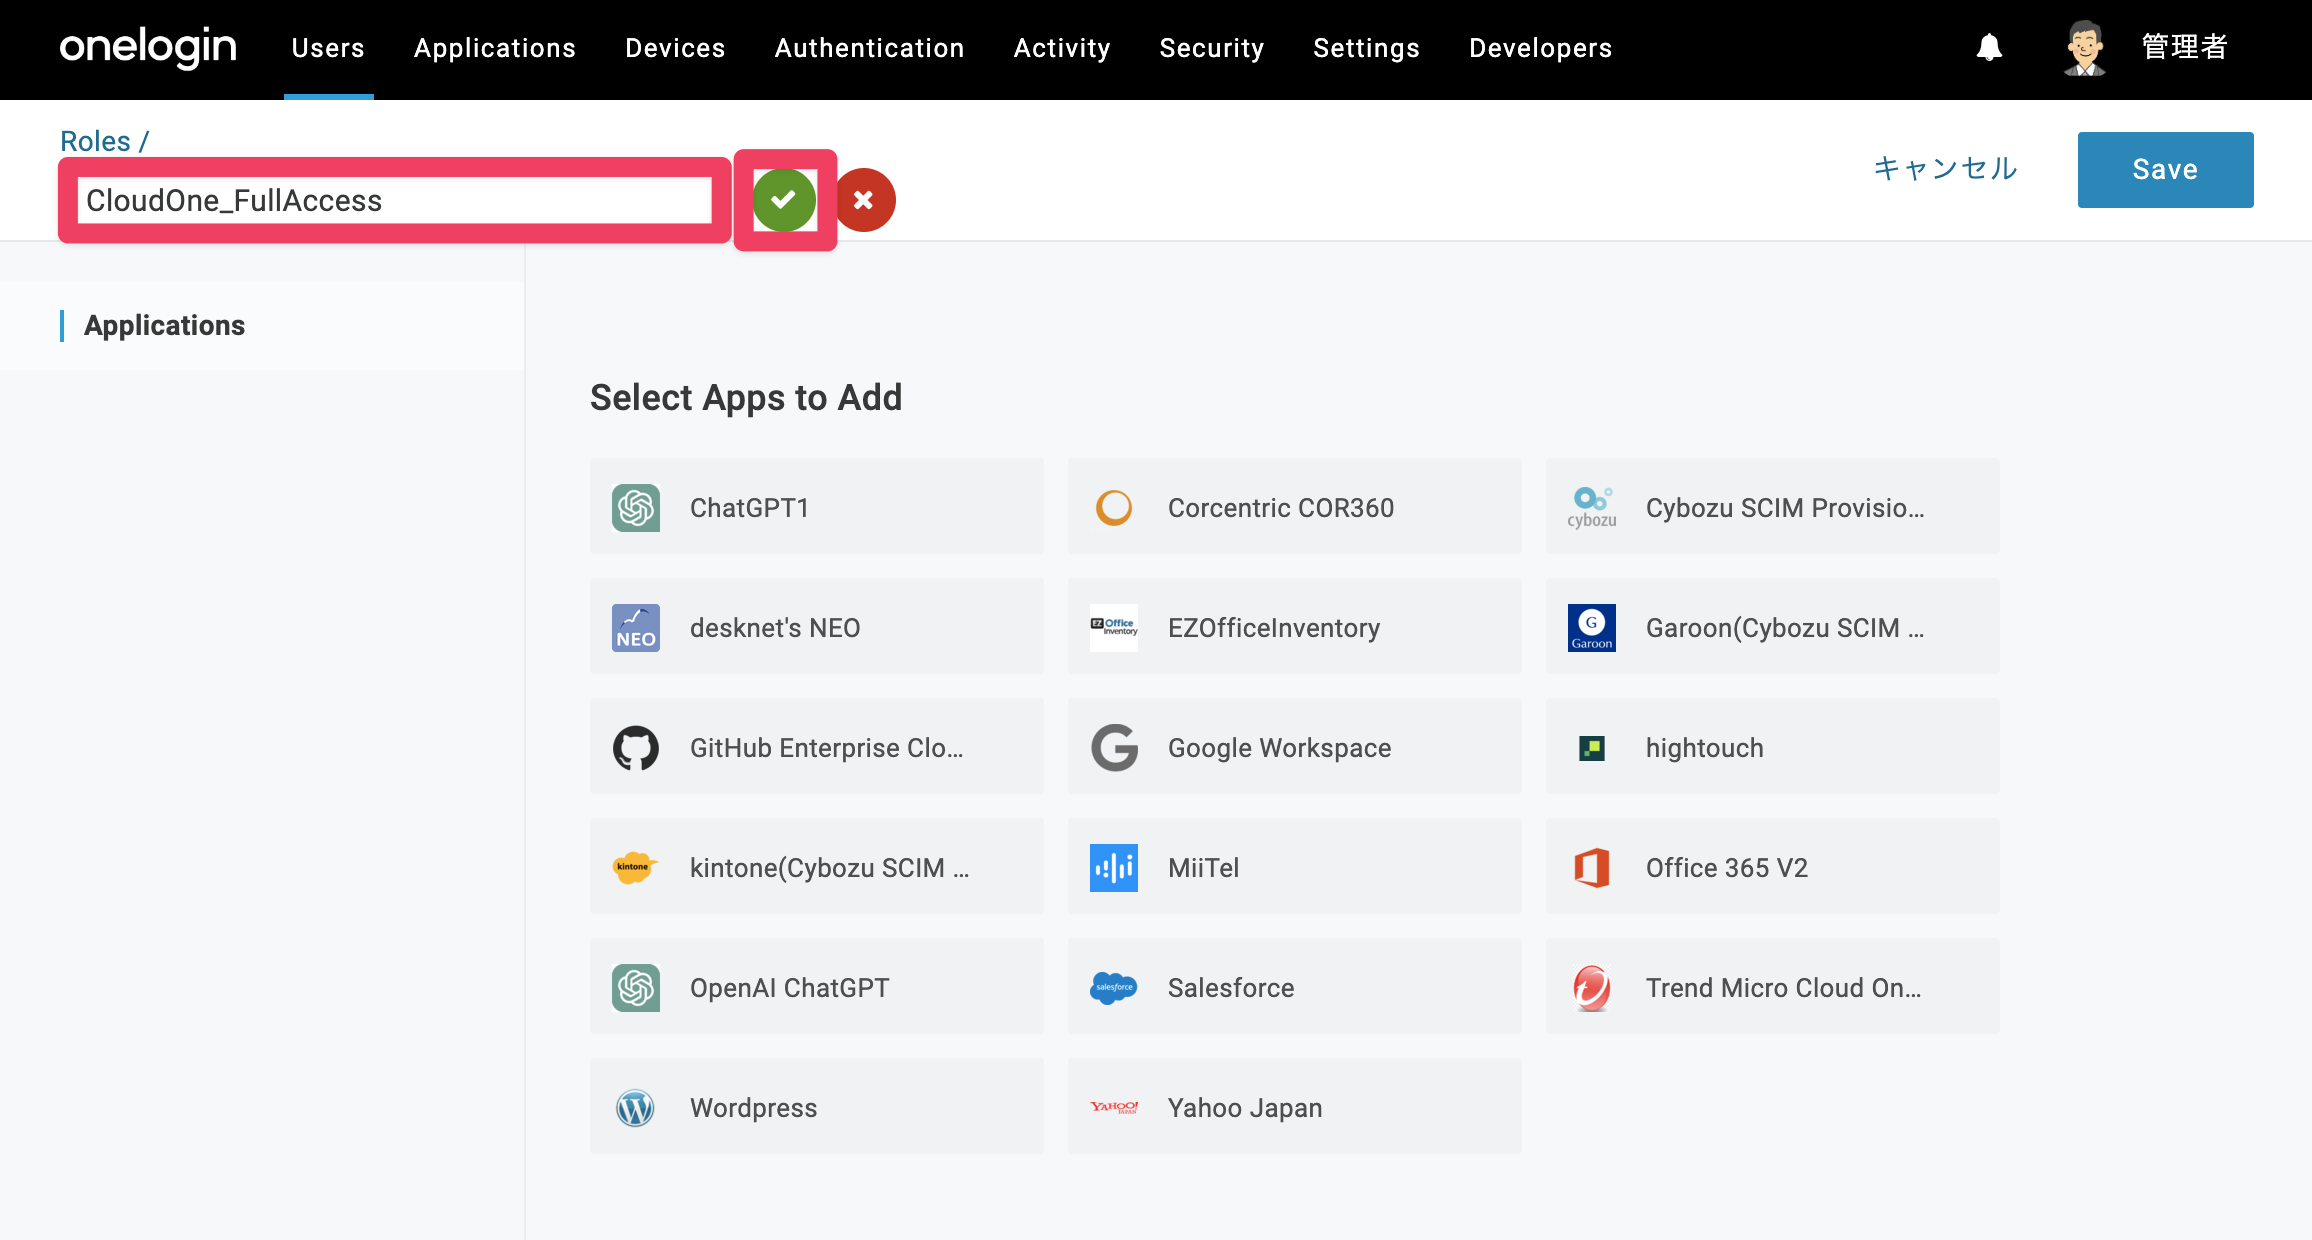Open the Developers menu
Viewport: 2312px width, 1240px height.
coord(1540,48)
